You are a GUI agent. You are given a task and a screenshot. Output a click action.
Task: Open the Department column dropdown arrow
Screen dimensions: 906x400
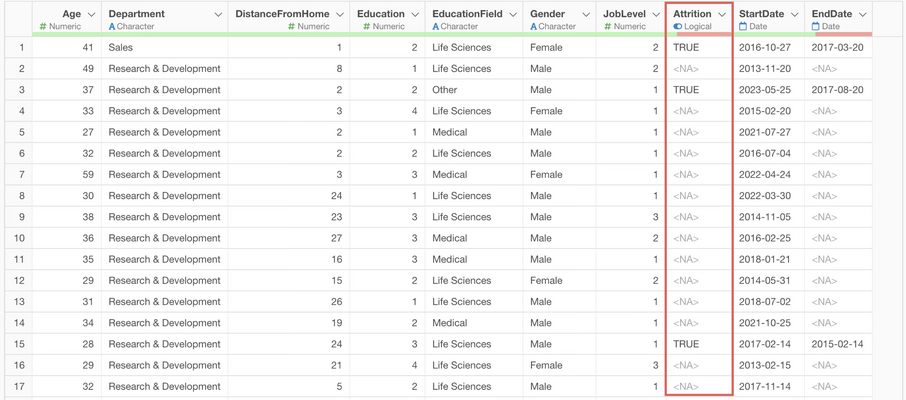pos(218,15)
